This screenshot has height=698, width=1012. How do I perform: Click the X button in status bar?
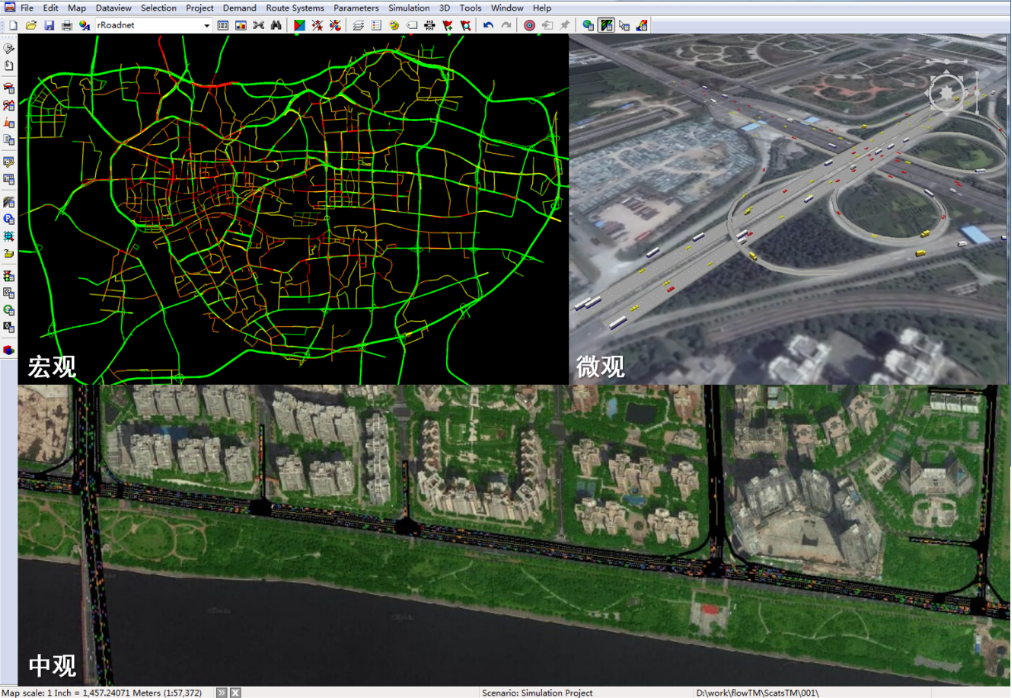click(235, 692)
